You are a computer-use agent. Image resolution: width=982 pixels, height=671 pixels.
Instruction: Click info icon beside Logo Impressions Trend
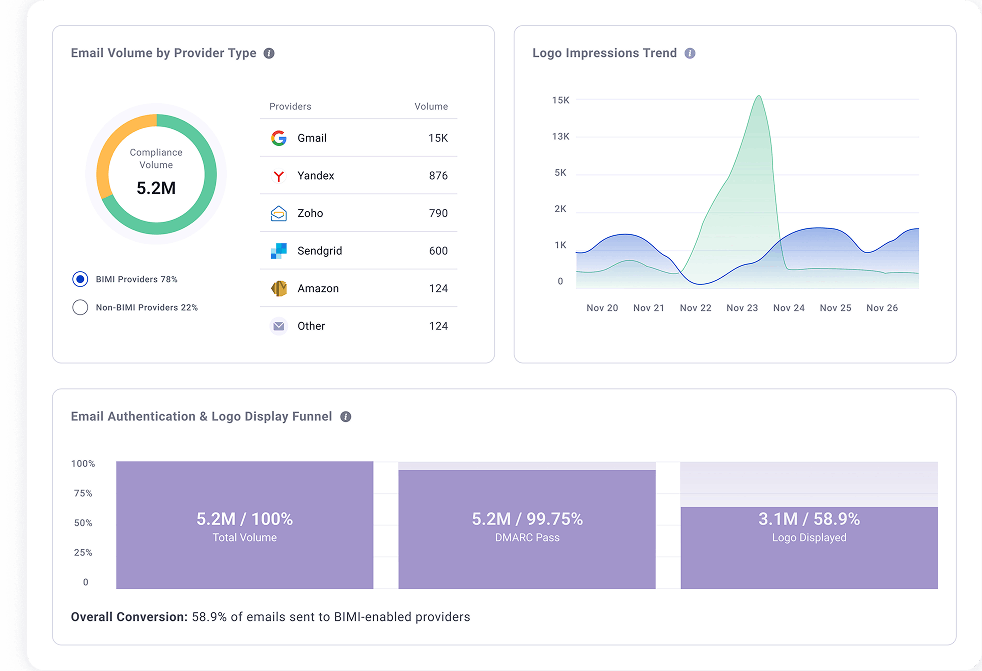(690, 53)
